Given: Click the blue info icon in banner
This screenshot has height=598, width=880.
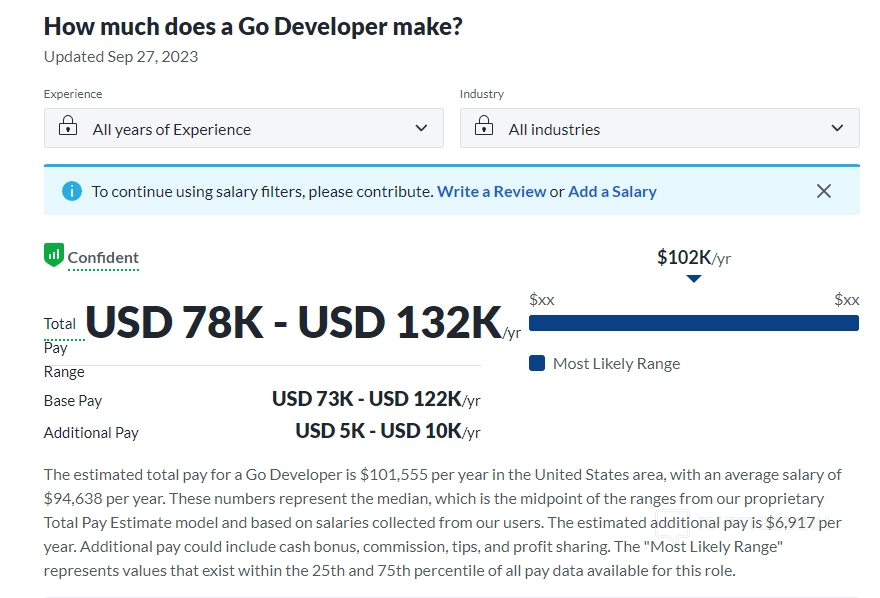Looking at the screenshot, I should tap(71, 191).
